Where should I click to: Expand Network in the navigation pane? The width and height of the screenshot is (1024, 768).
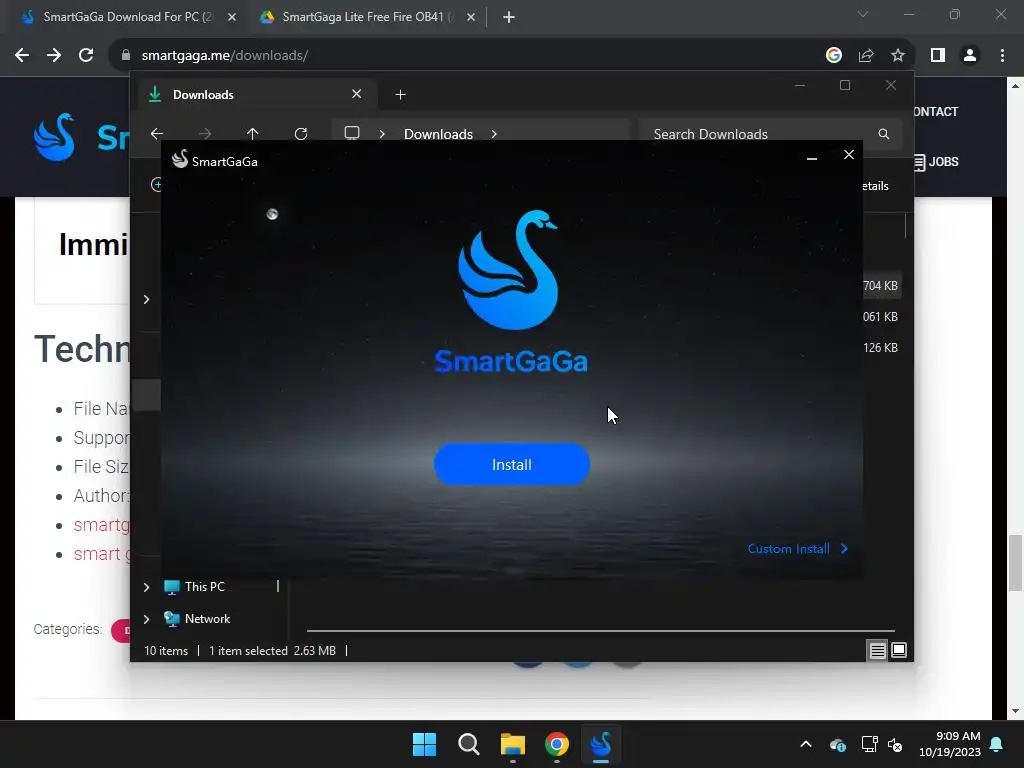coord(146,619)
